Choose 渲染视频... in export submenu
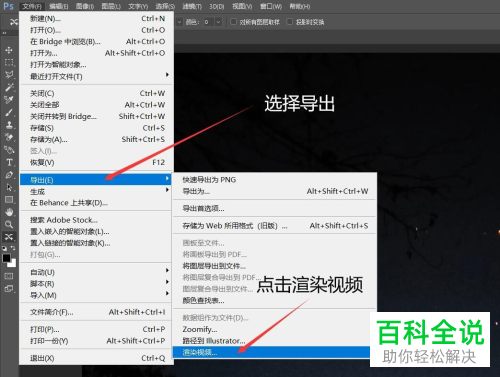The height and width of the screenshot is (377, 500). click(272, 352)
